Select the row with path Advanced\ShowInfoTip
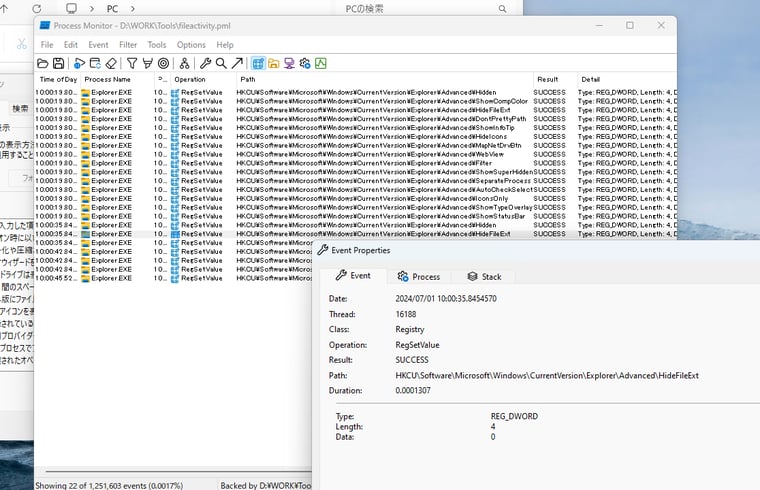The height and width of the screenshot is (490, 760). pyautogui.click(x=355, y=128)
